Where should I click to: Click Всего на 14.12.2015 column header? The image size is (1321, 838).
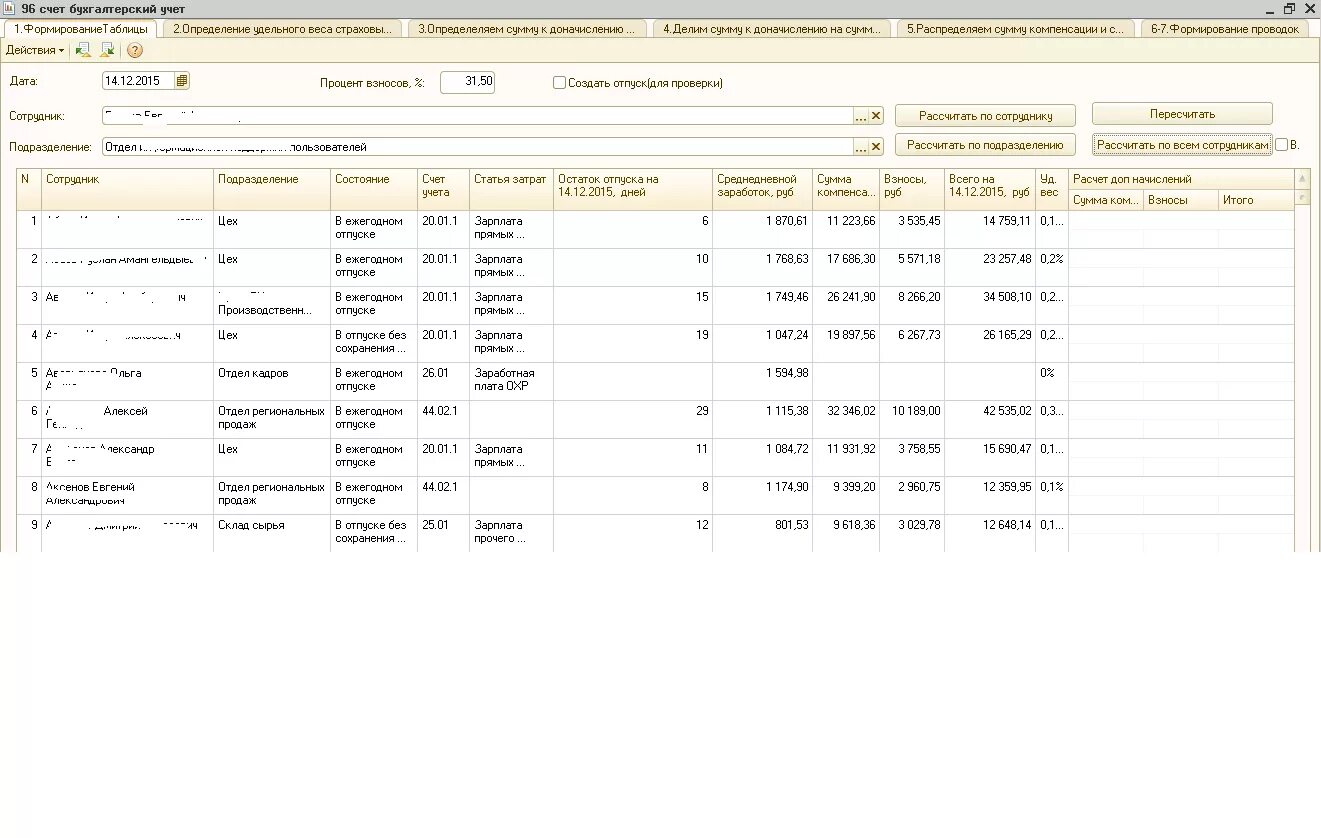coord(990,189)
